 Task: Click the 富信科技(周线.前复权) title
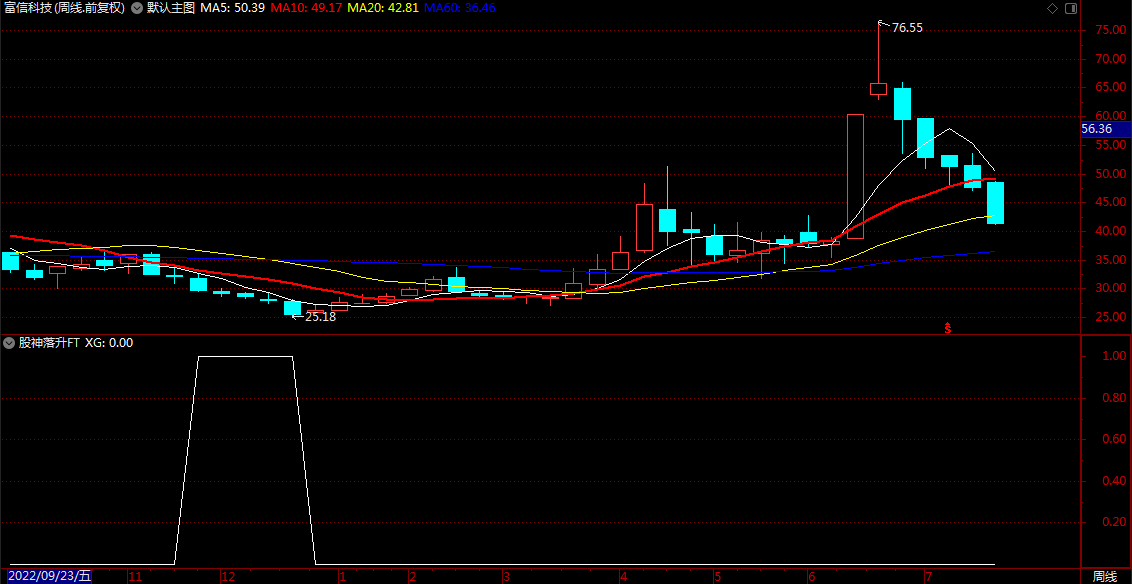coord(64,9)
